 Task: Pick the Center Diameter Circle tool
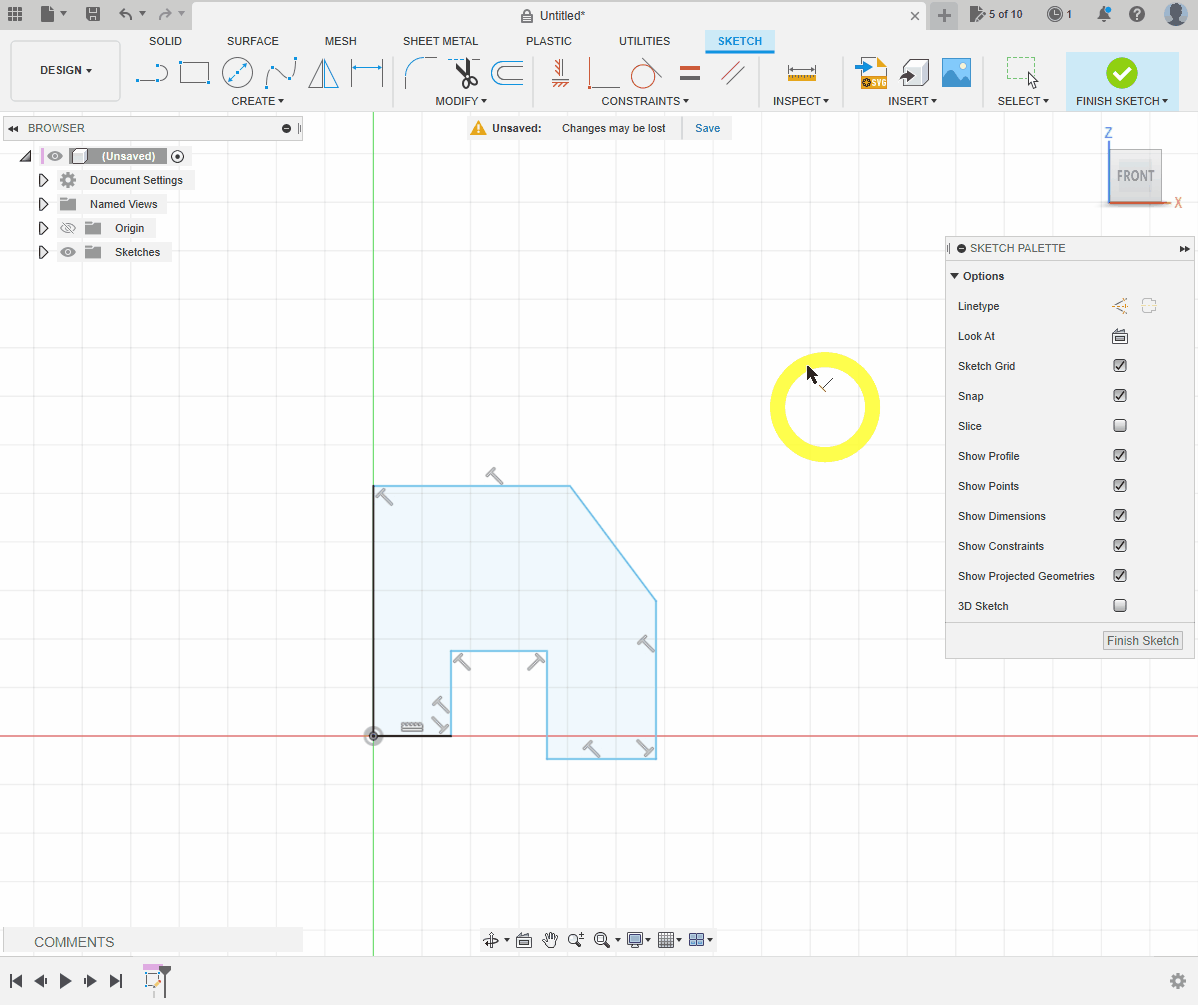(x=237, y=73)
